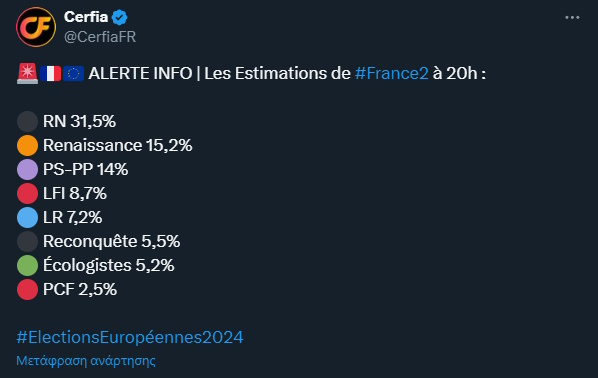The image size is (598, 378).
Task: Click the European Union flag emoji
Action: pyautogui.click(x=74, y=74)
